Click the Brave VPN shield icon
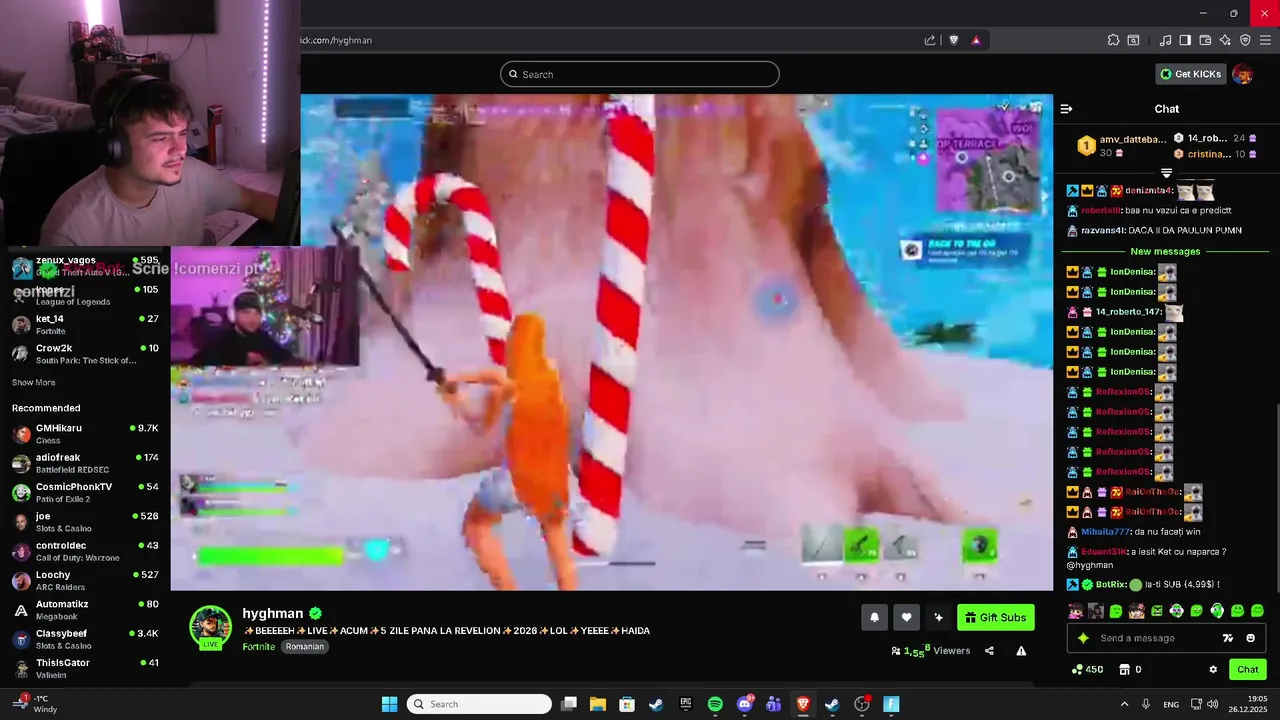Screen dimensions: 1280x720 click(1245, 40)
